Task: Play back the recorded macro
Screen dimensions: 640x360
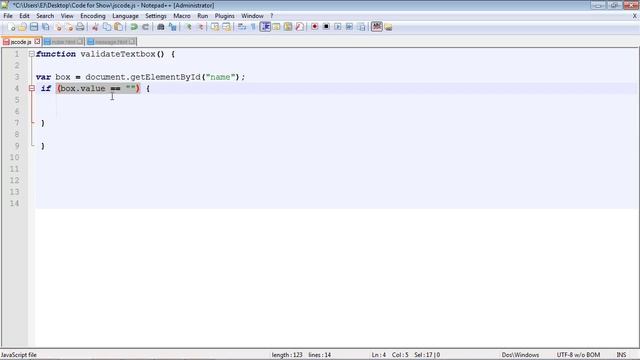Action: point(338,27)
